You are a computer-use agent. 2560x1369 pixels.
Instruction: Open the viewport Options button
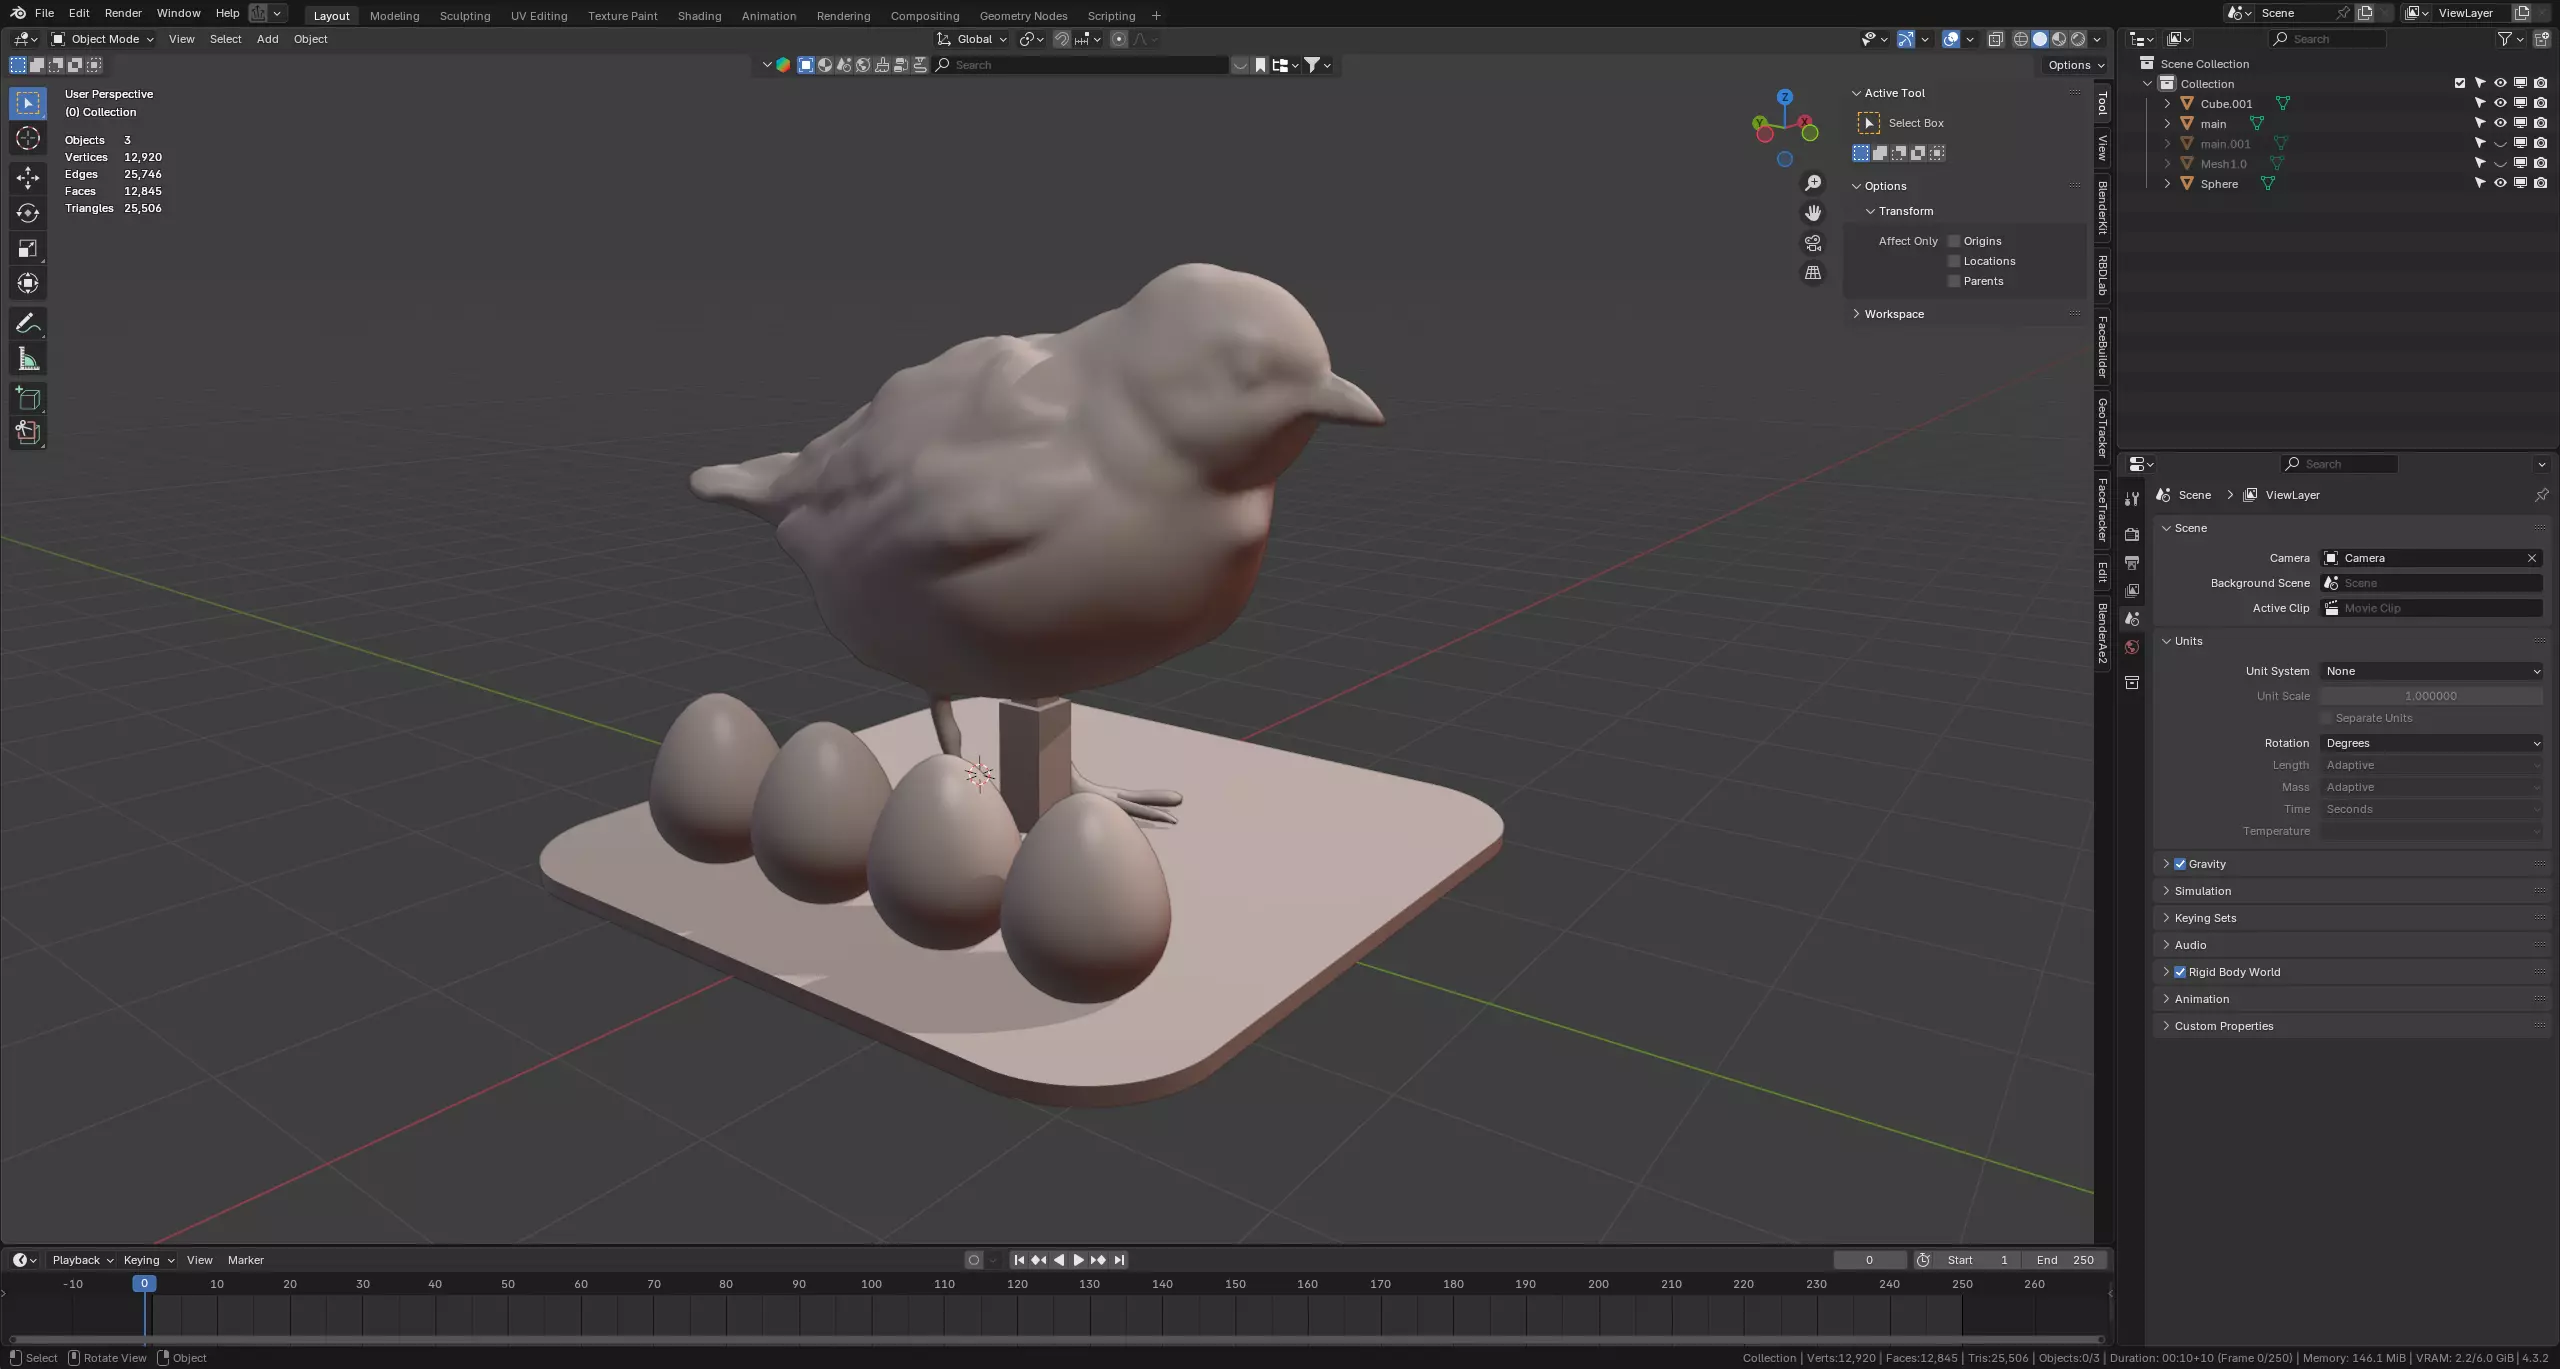[x=2075, y=65]
